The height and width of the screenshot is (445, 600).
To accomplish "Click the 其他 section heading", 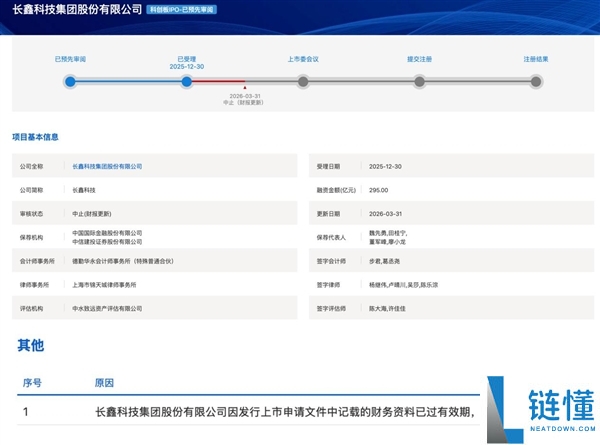I will tap(31, 346).
